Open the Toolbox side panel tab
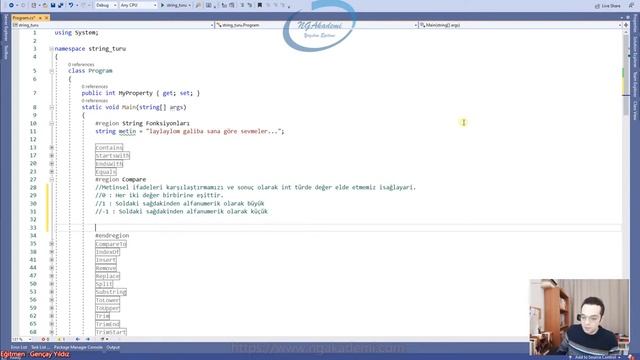Viewport: 640px width, 360px height. (6, 52)
